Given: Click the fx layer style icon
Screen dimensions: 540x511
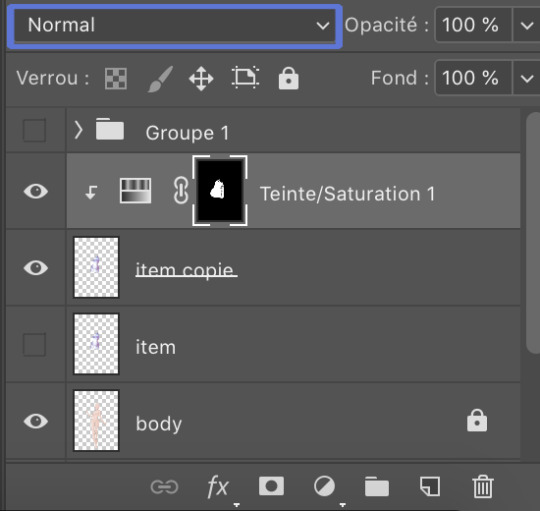Looking at the screenshot, I should tap(218, 487).
